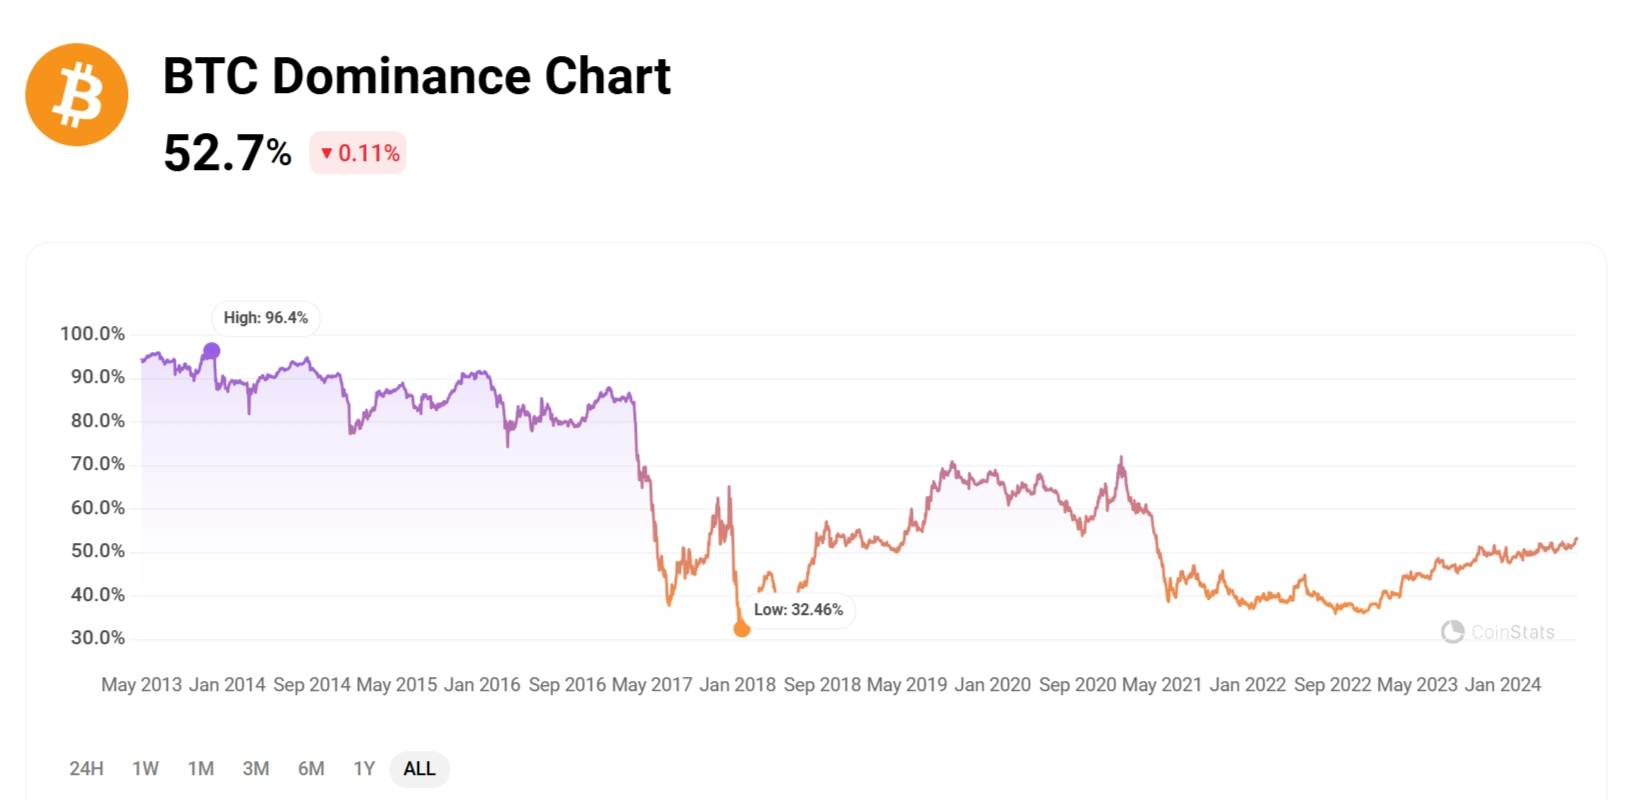
Task: Select the 6M time range
Action: [x=311, y=769]
